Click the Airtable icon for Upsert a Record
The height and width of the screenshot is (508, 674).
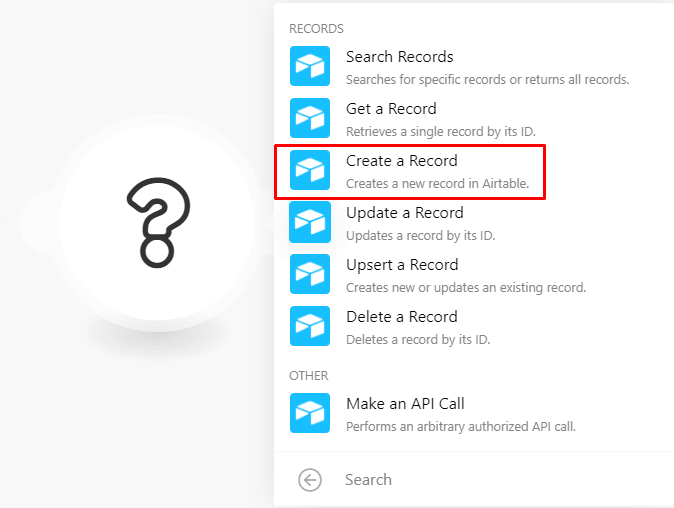[x=310, y=274]
